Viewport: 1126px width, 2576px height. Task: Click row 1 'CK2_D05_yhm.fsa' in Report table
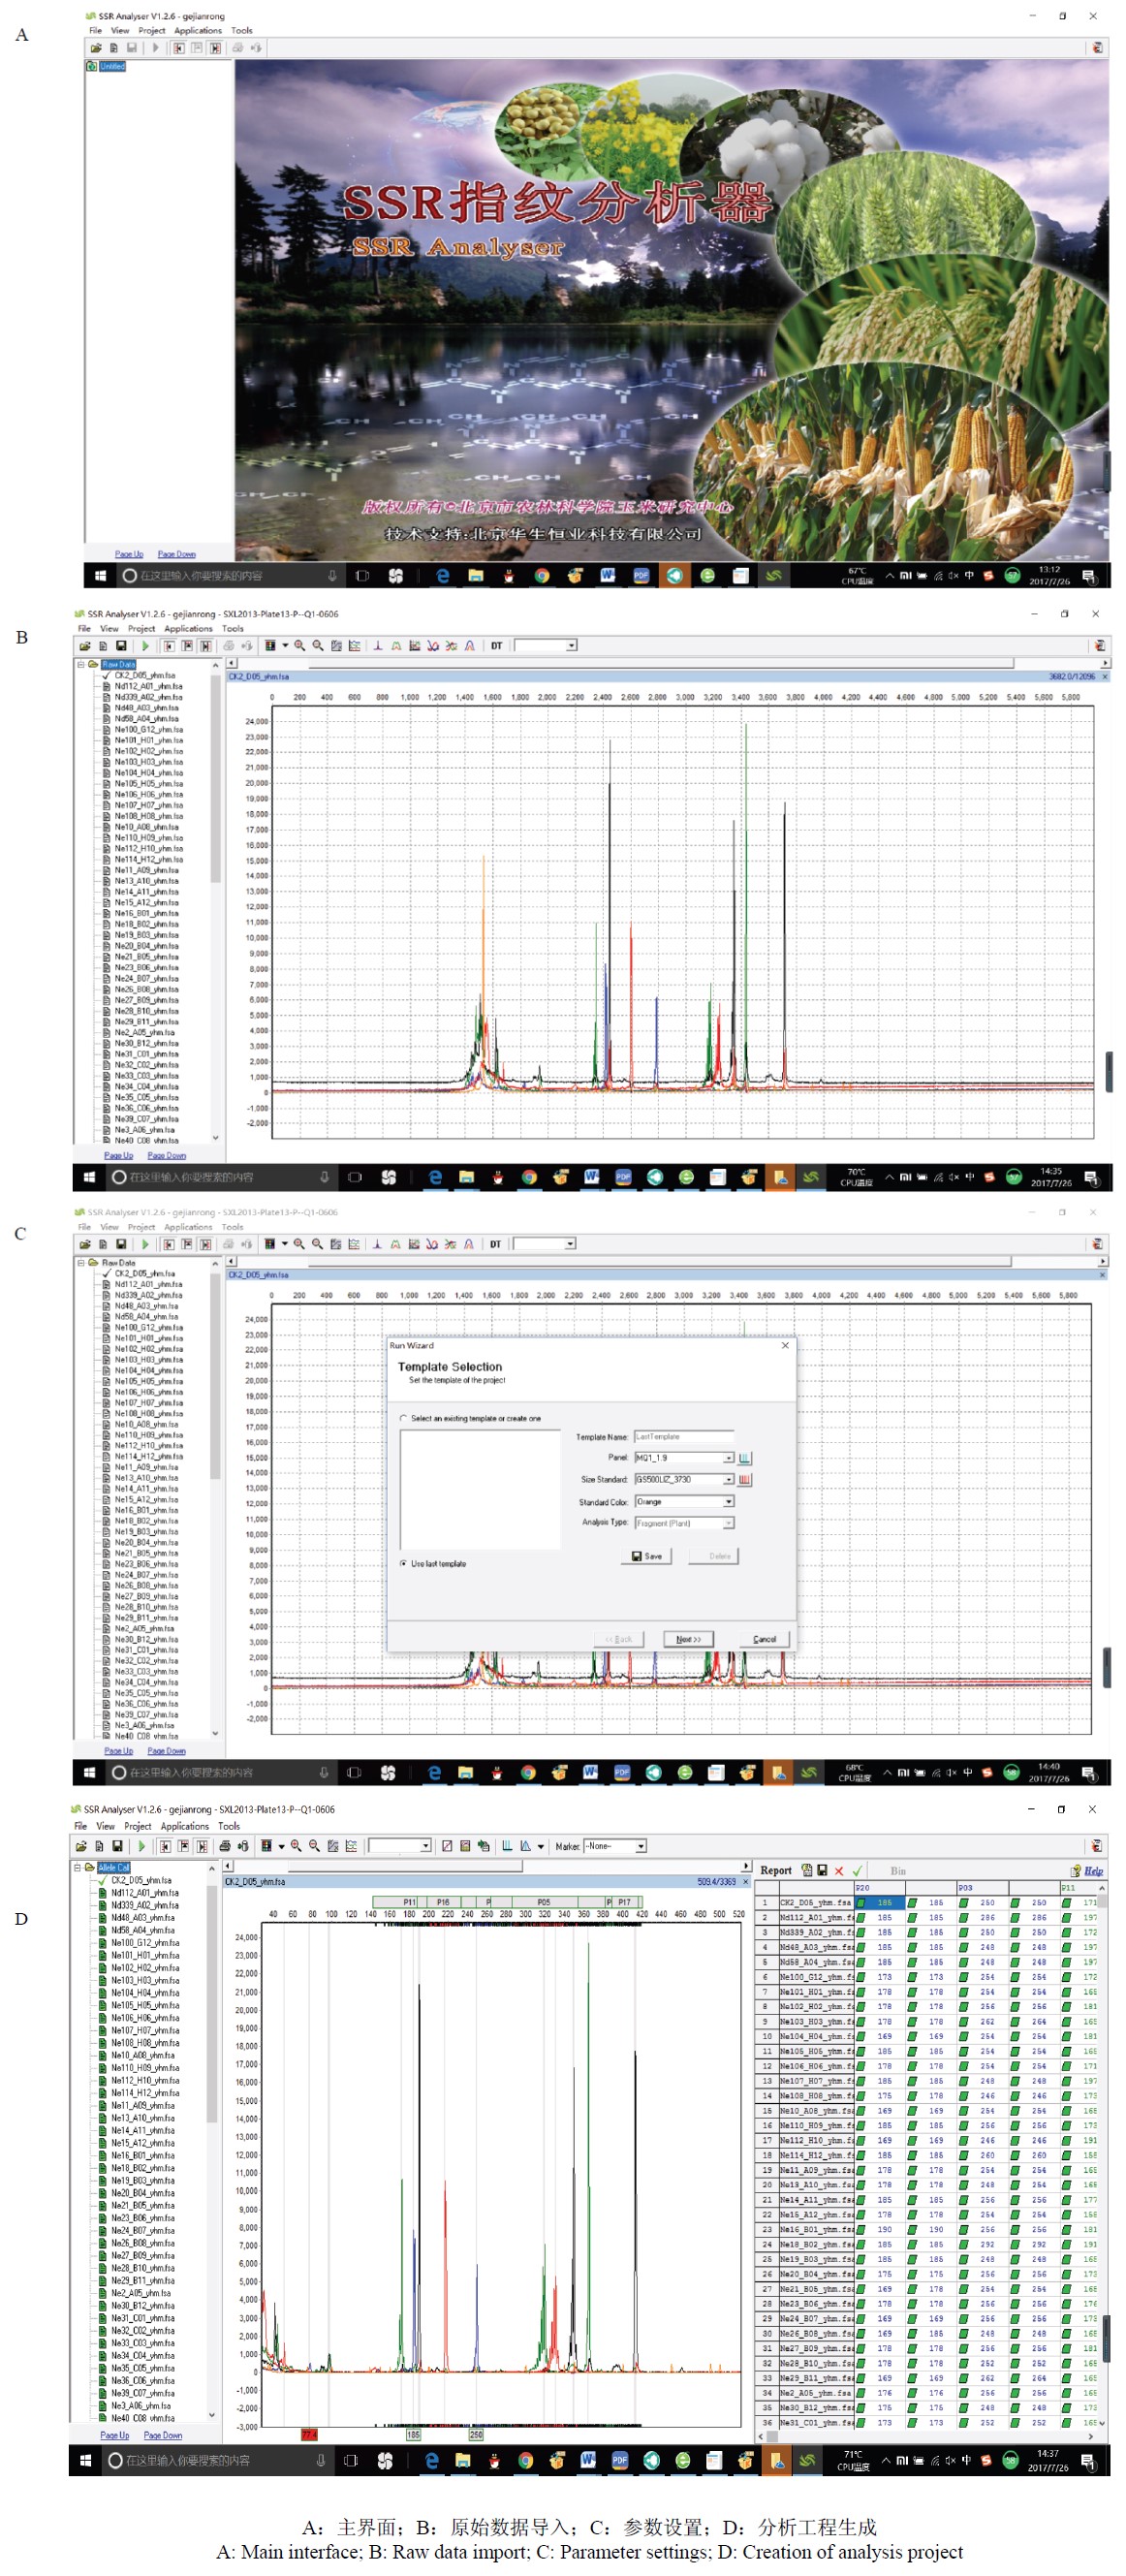pyautogui.click(x=815, y=1903)
